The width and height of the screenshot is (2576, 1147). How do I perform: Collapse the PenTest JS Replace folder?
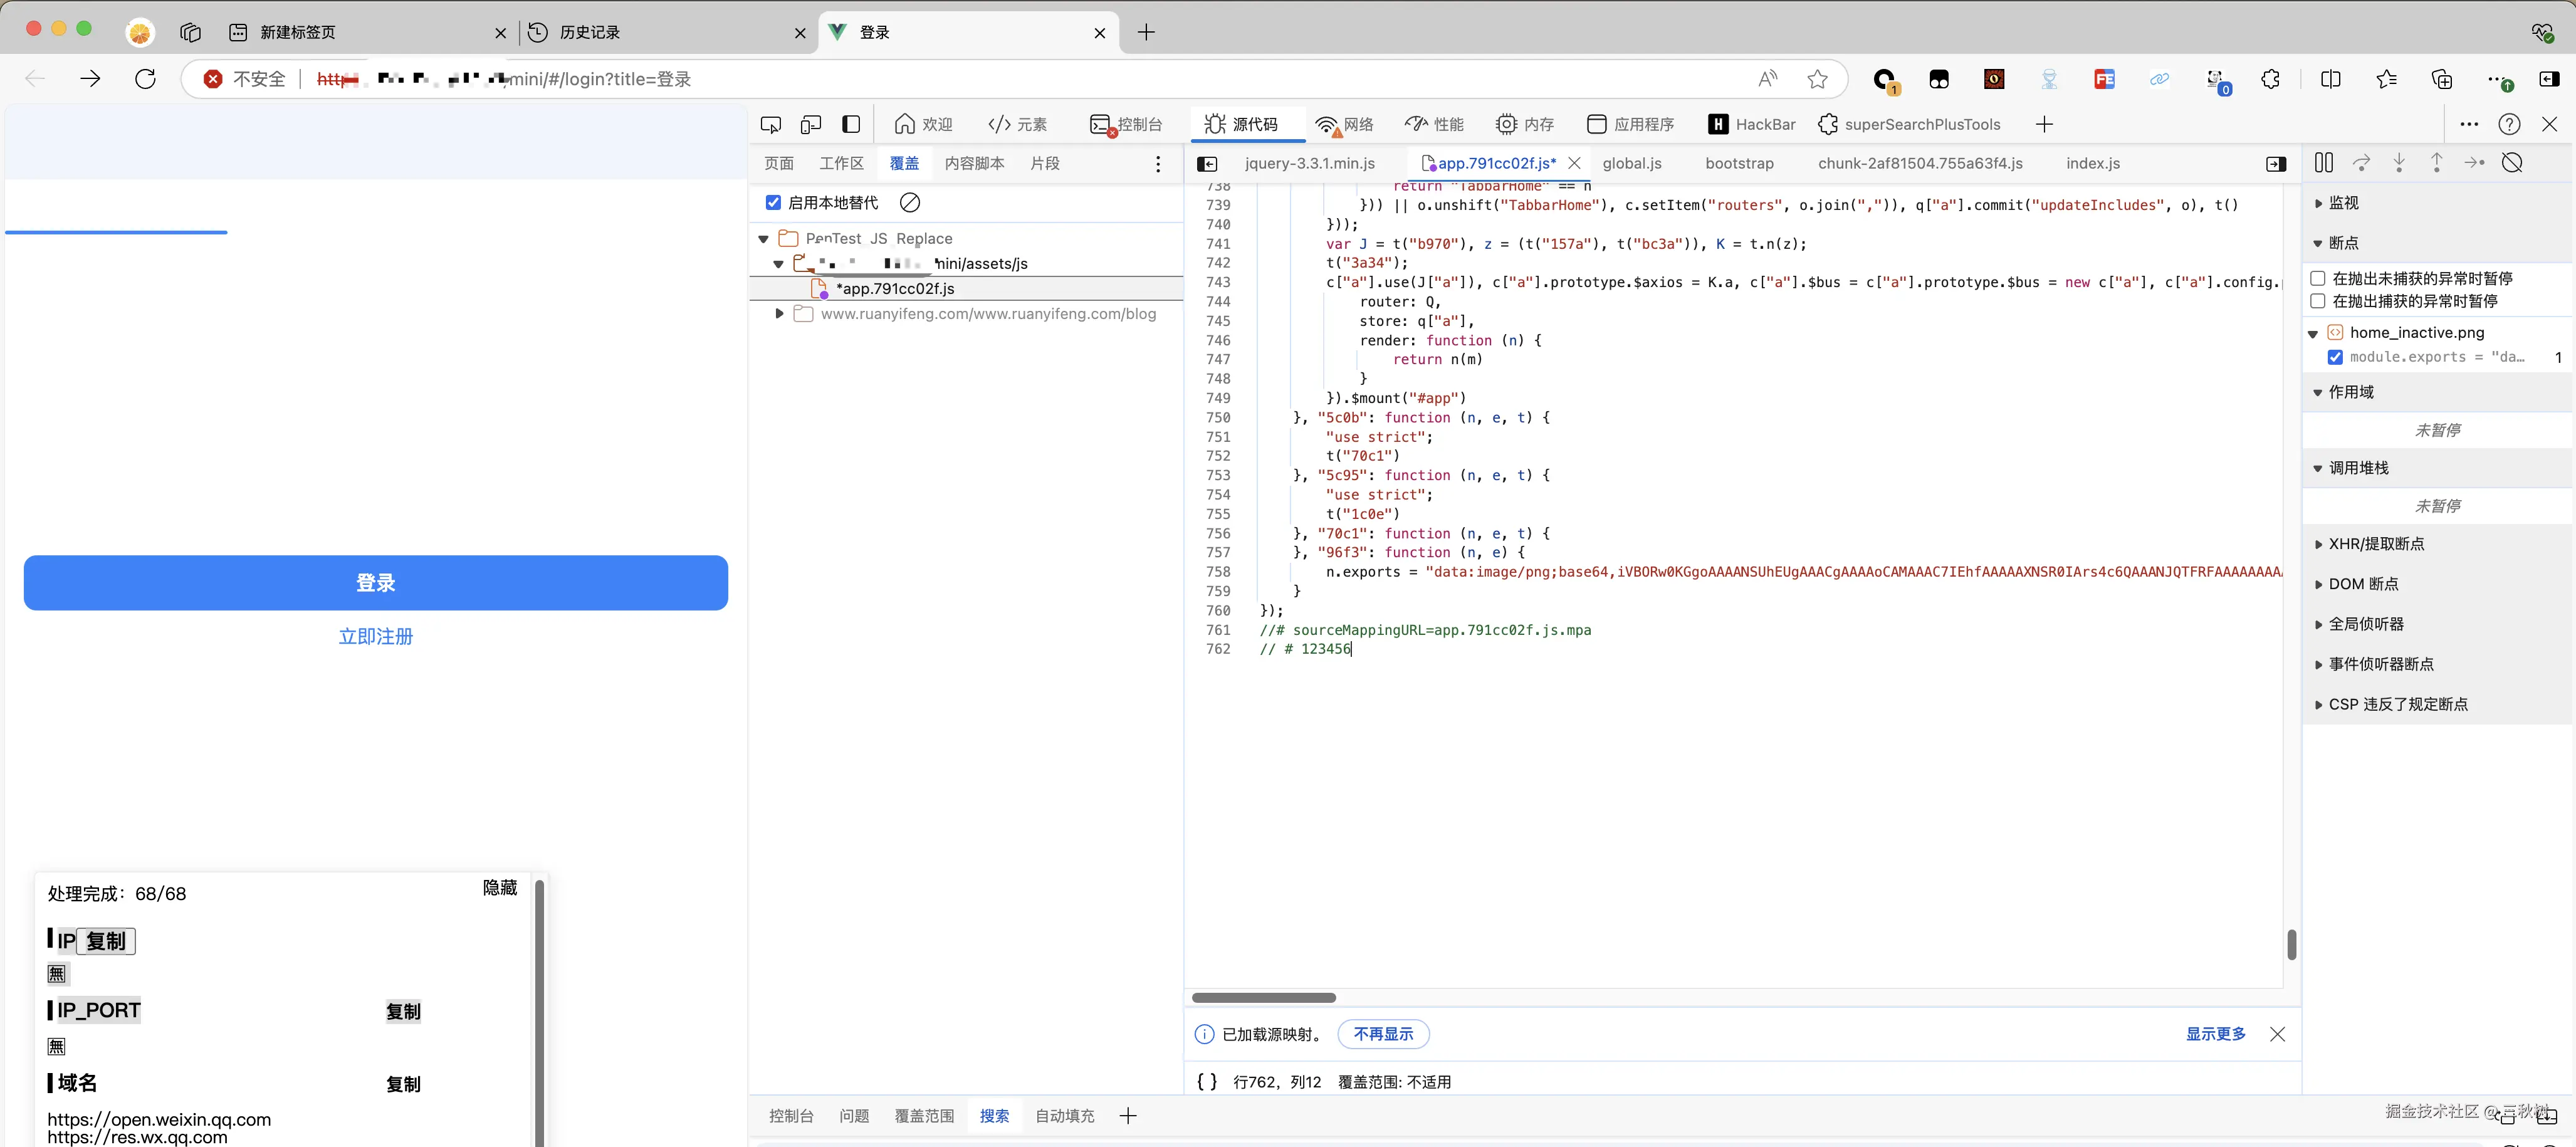coord(764,239)
